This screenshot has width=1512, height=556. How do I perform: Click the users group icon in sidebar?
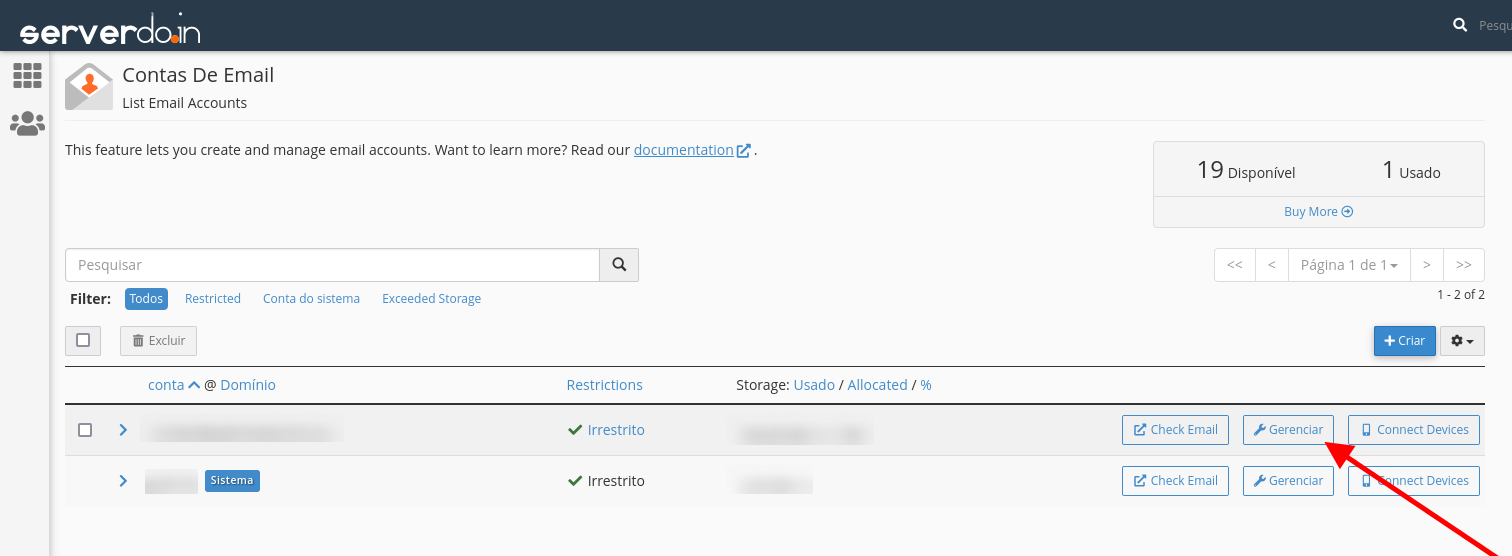[x=27, y=124]
